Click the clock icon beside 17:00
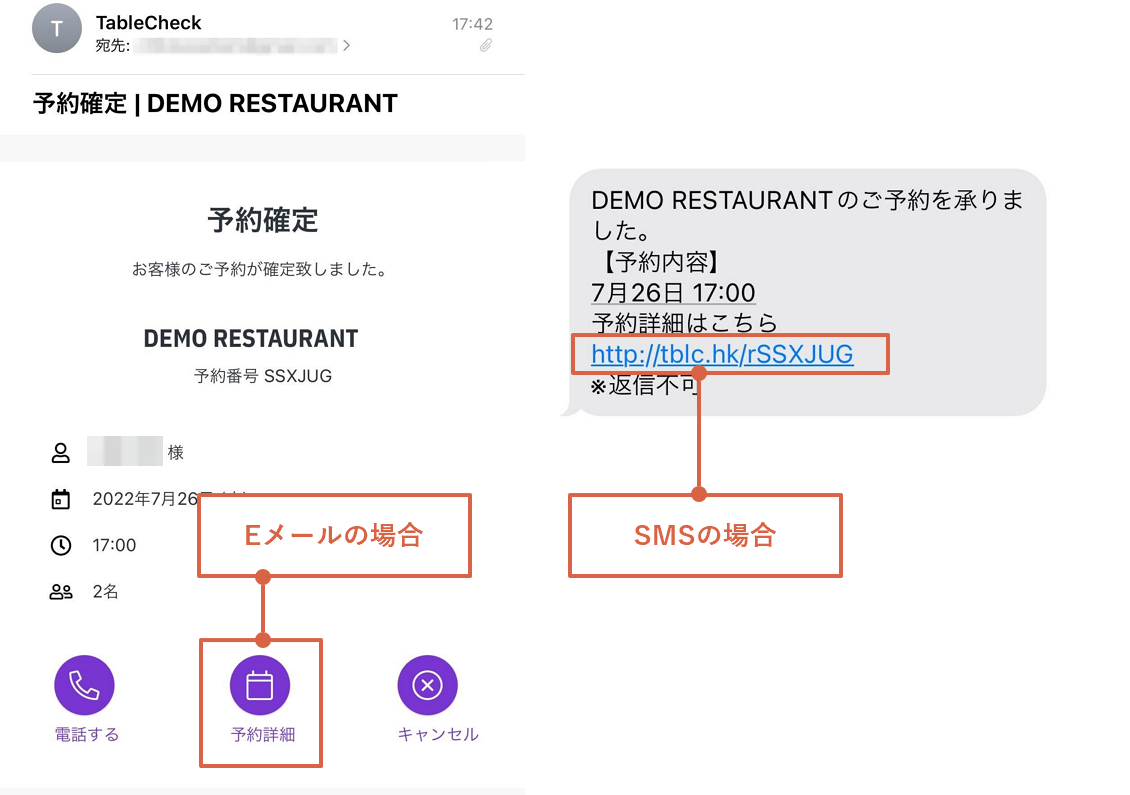 click(x=61, y=546)
